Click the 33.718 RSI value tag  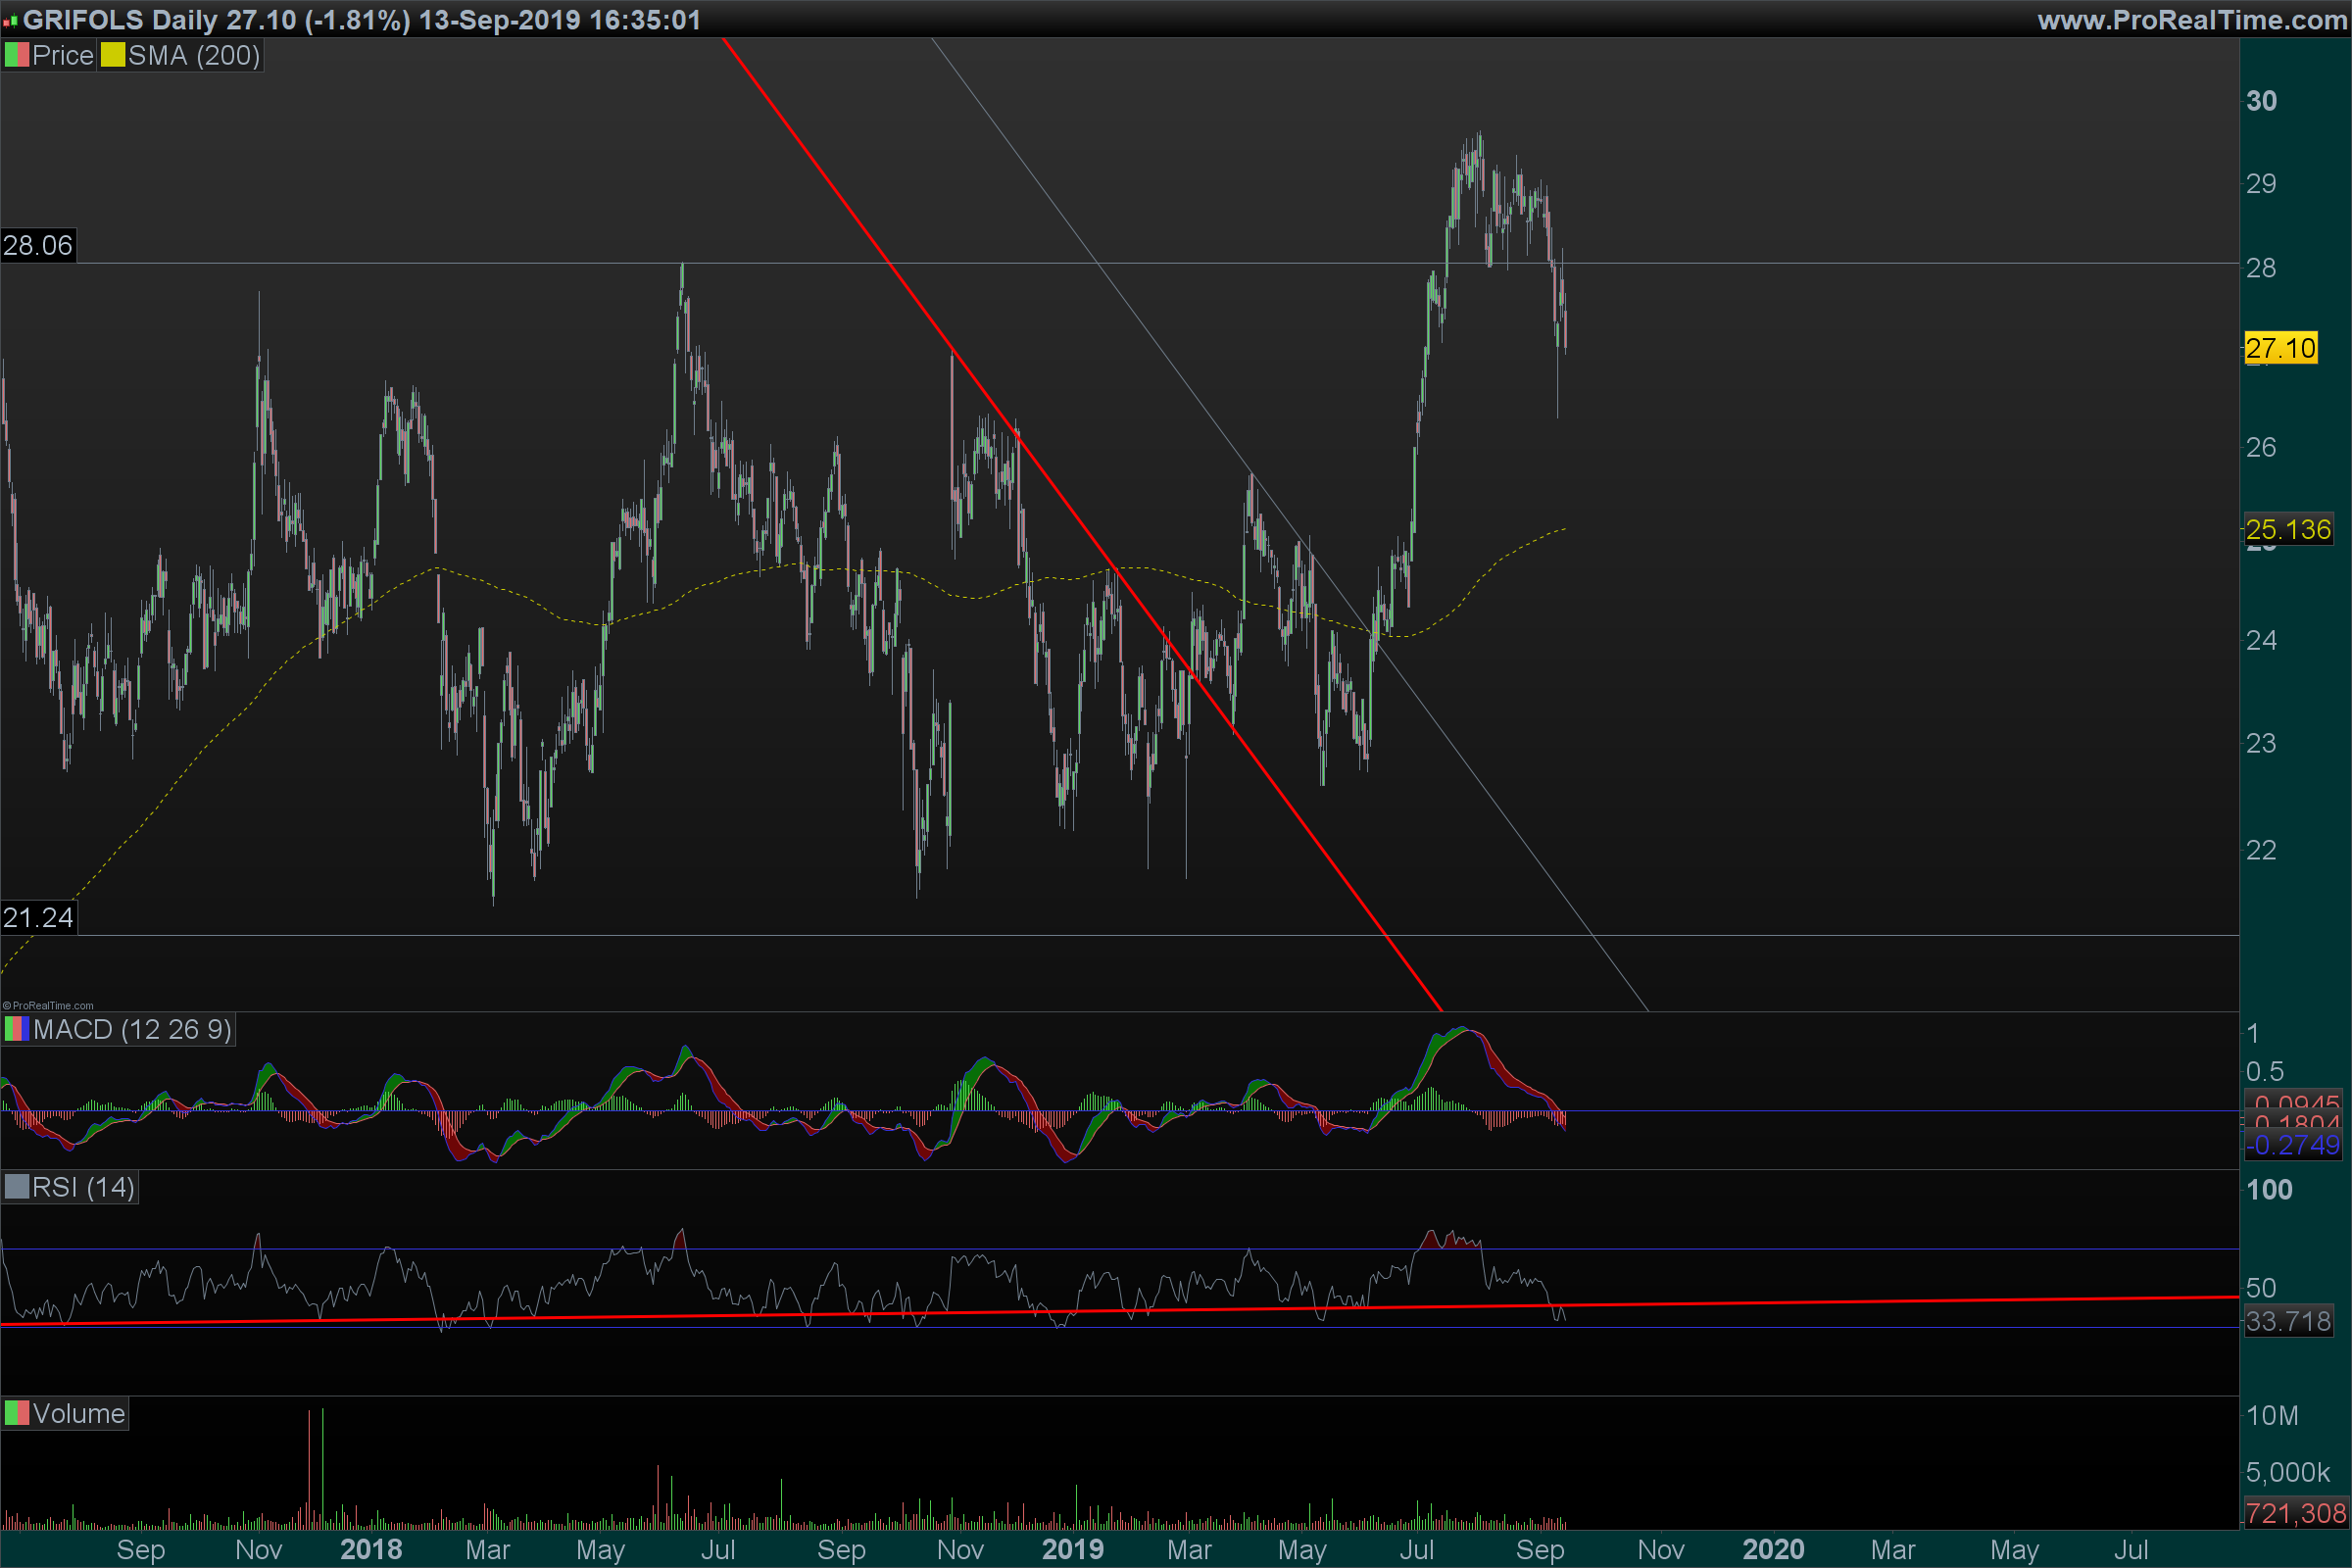pyautogui.click(x=2287, y=1321)
